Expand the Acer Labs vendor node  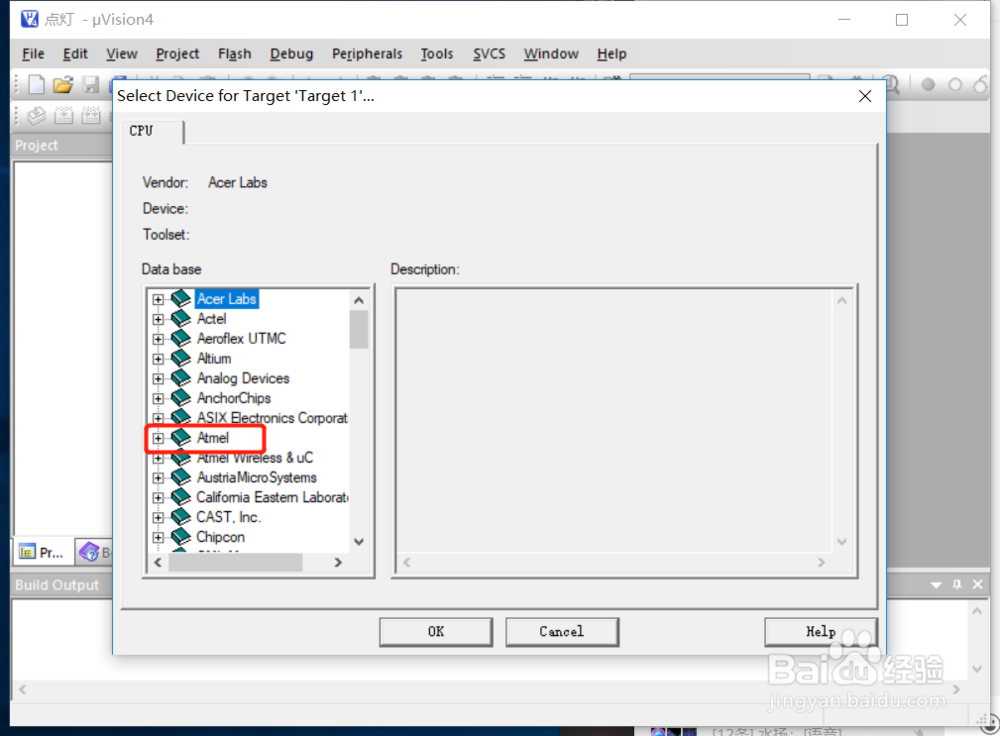click(158, 299)
